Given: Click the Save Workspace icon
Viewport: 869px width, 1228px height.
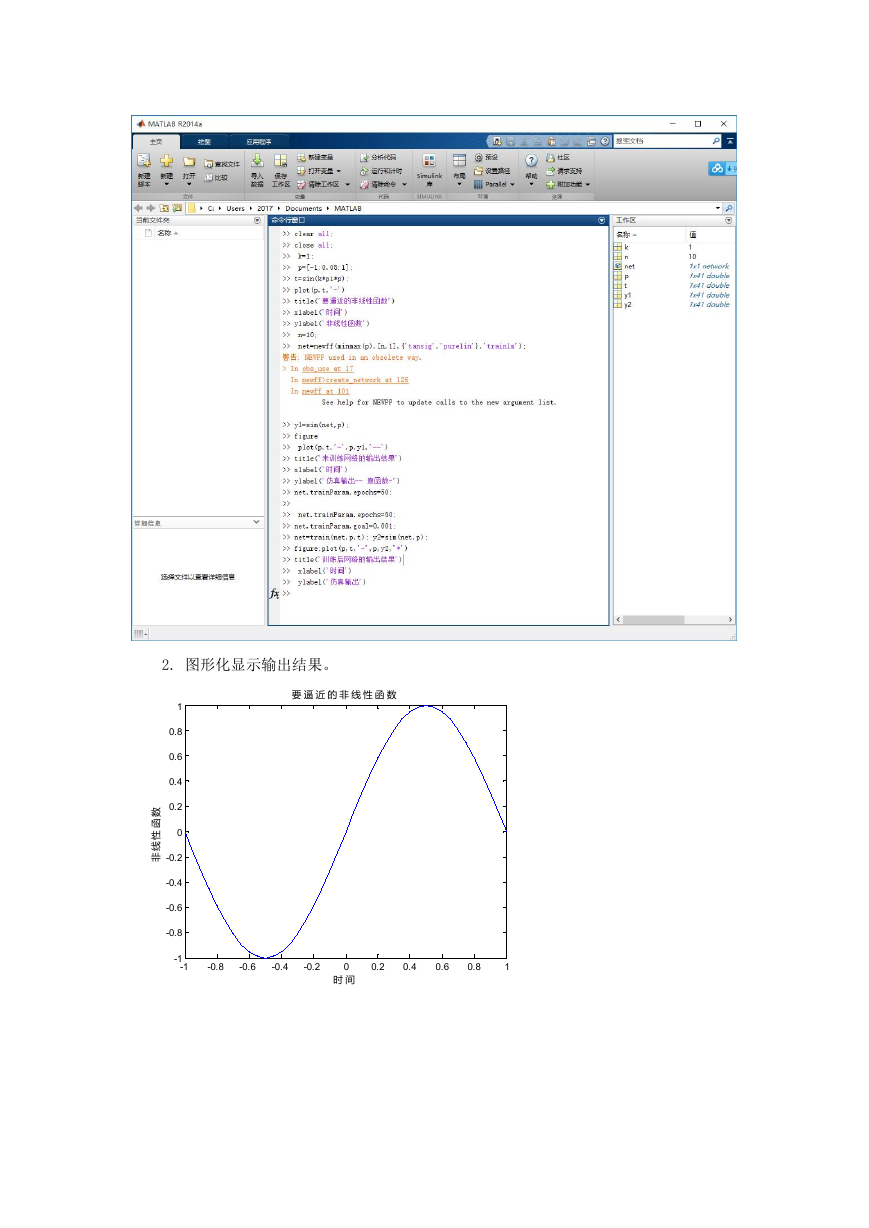Looking at the screenshot, I should (281, 160).
